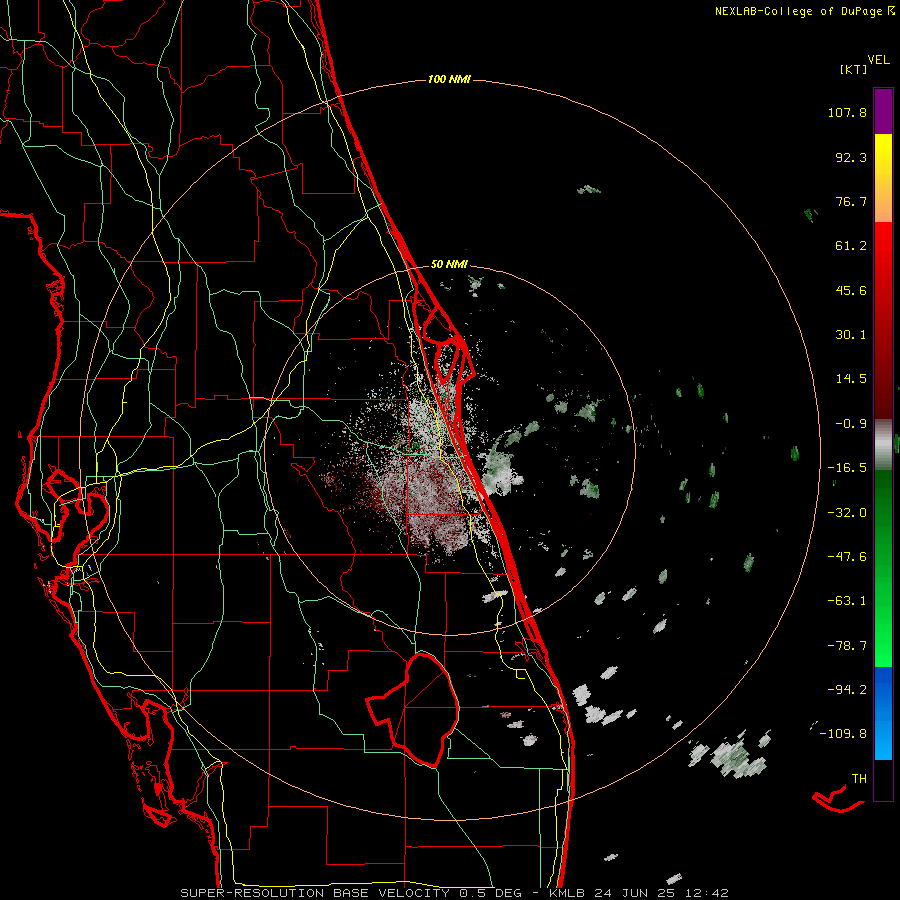
Task: Click the -32.0 velocity scale value
Action: pos(847,513)
